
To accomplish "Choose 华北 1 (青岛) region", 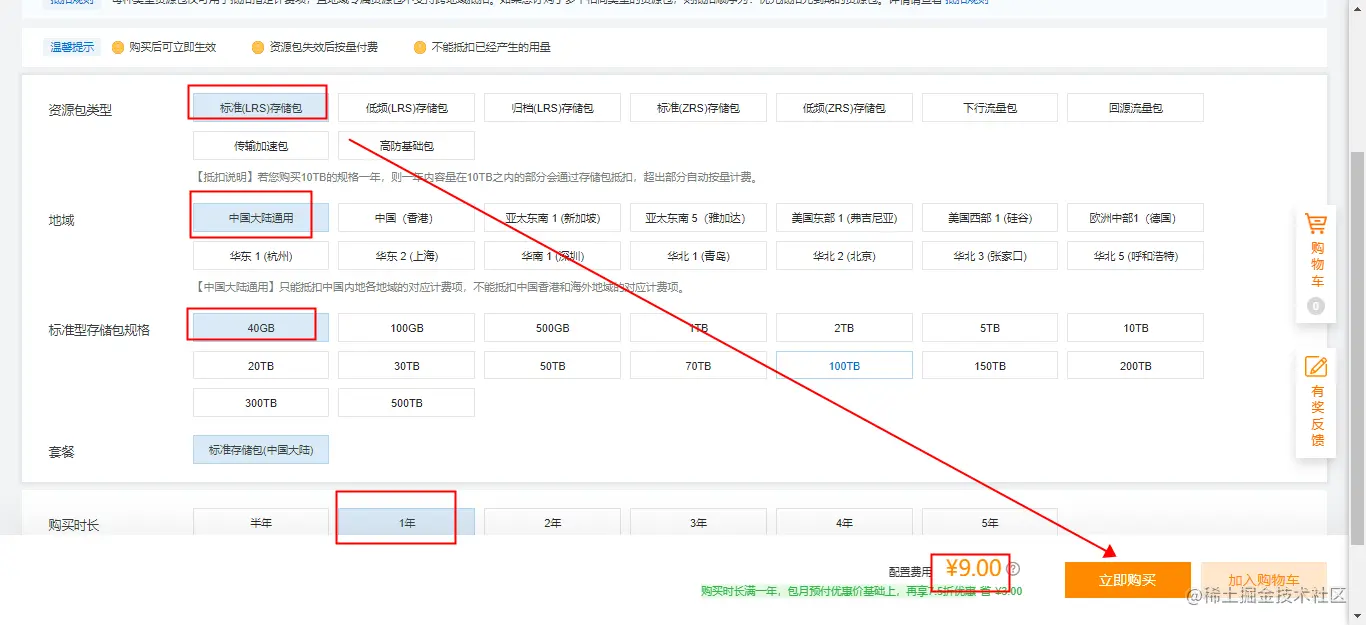I will 698,256.
